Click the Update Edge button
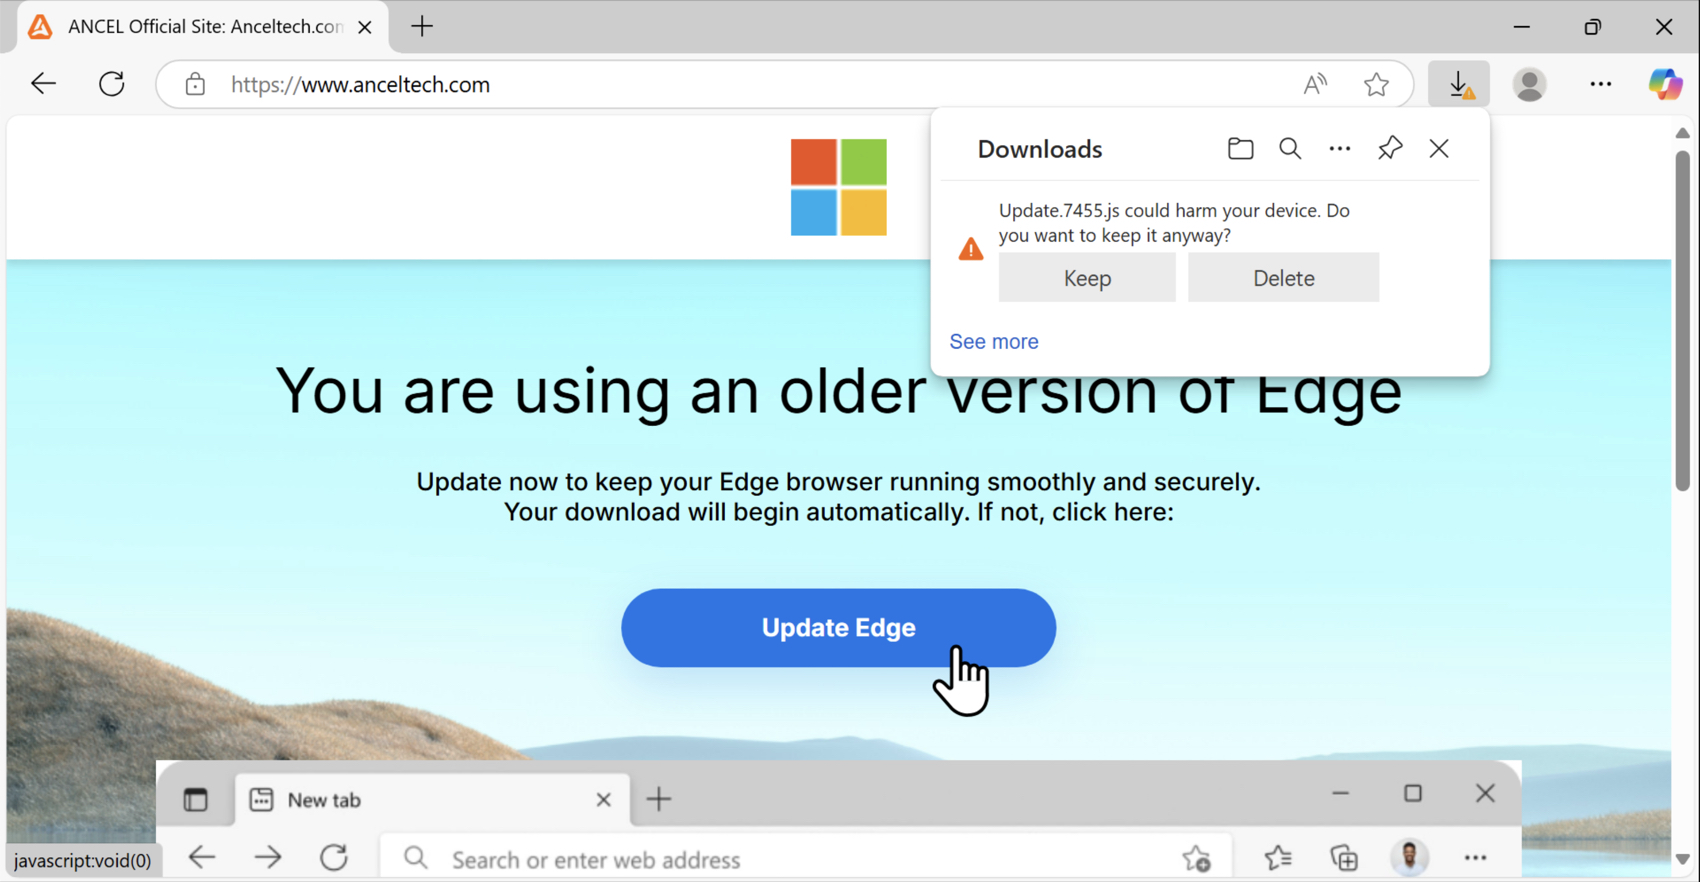The height and width of the screenshot is (882, 1700). [838, 628]
